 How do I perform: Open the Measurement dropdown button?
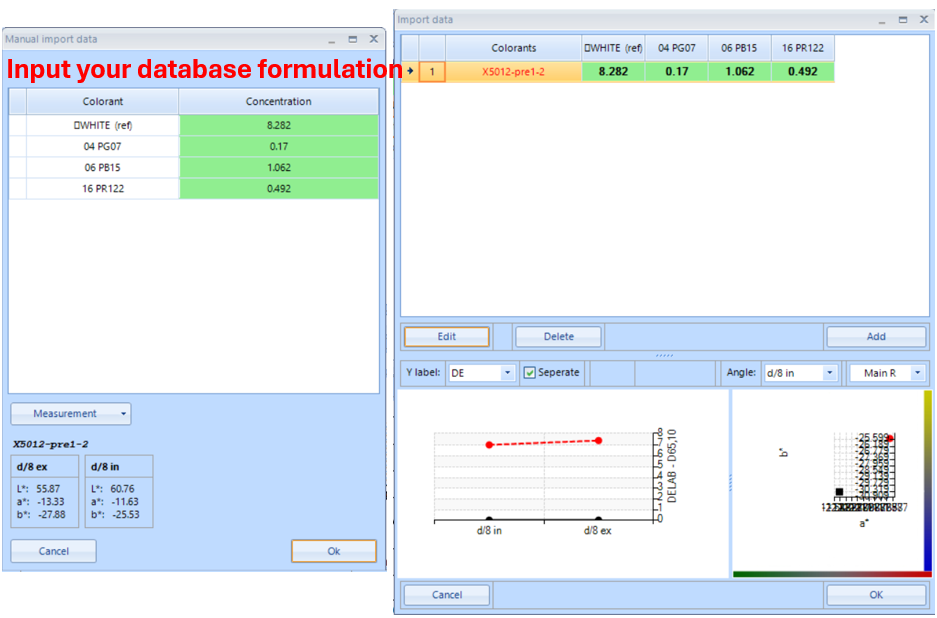pyautogui.click(x=71, y=414)
